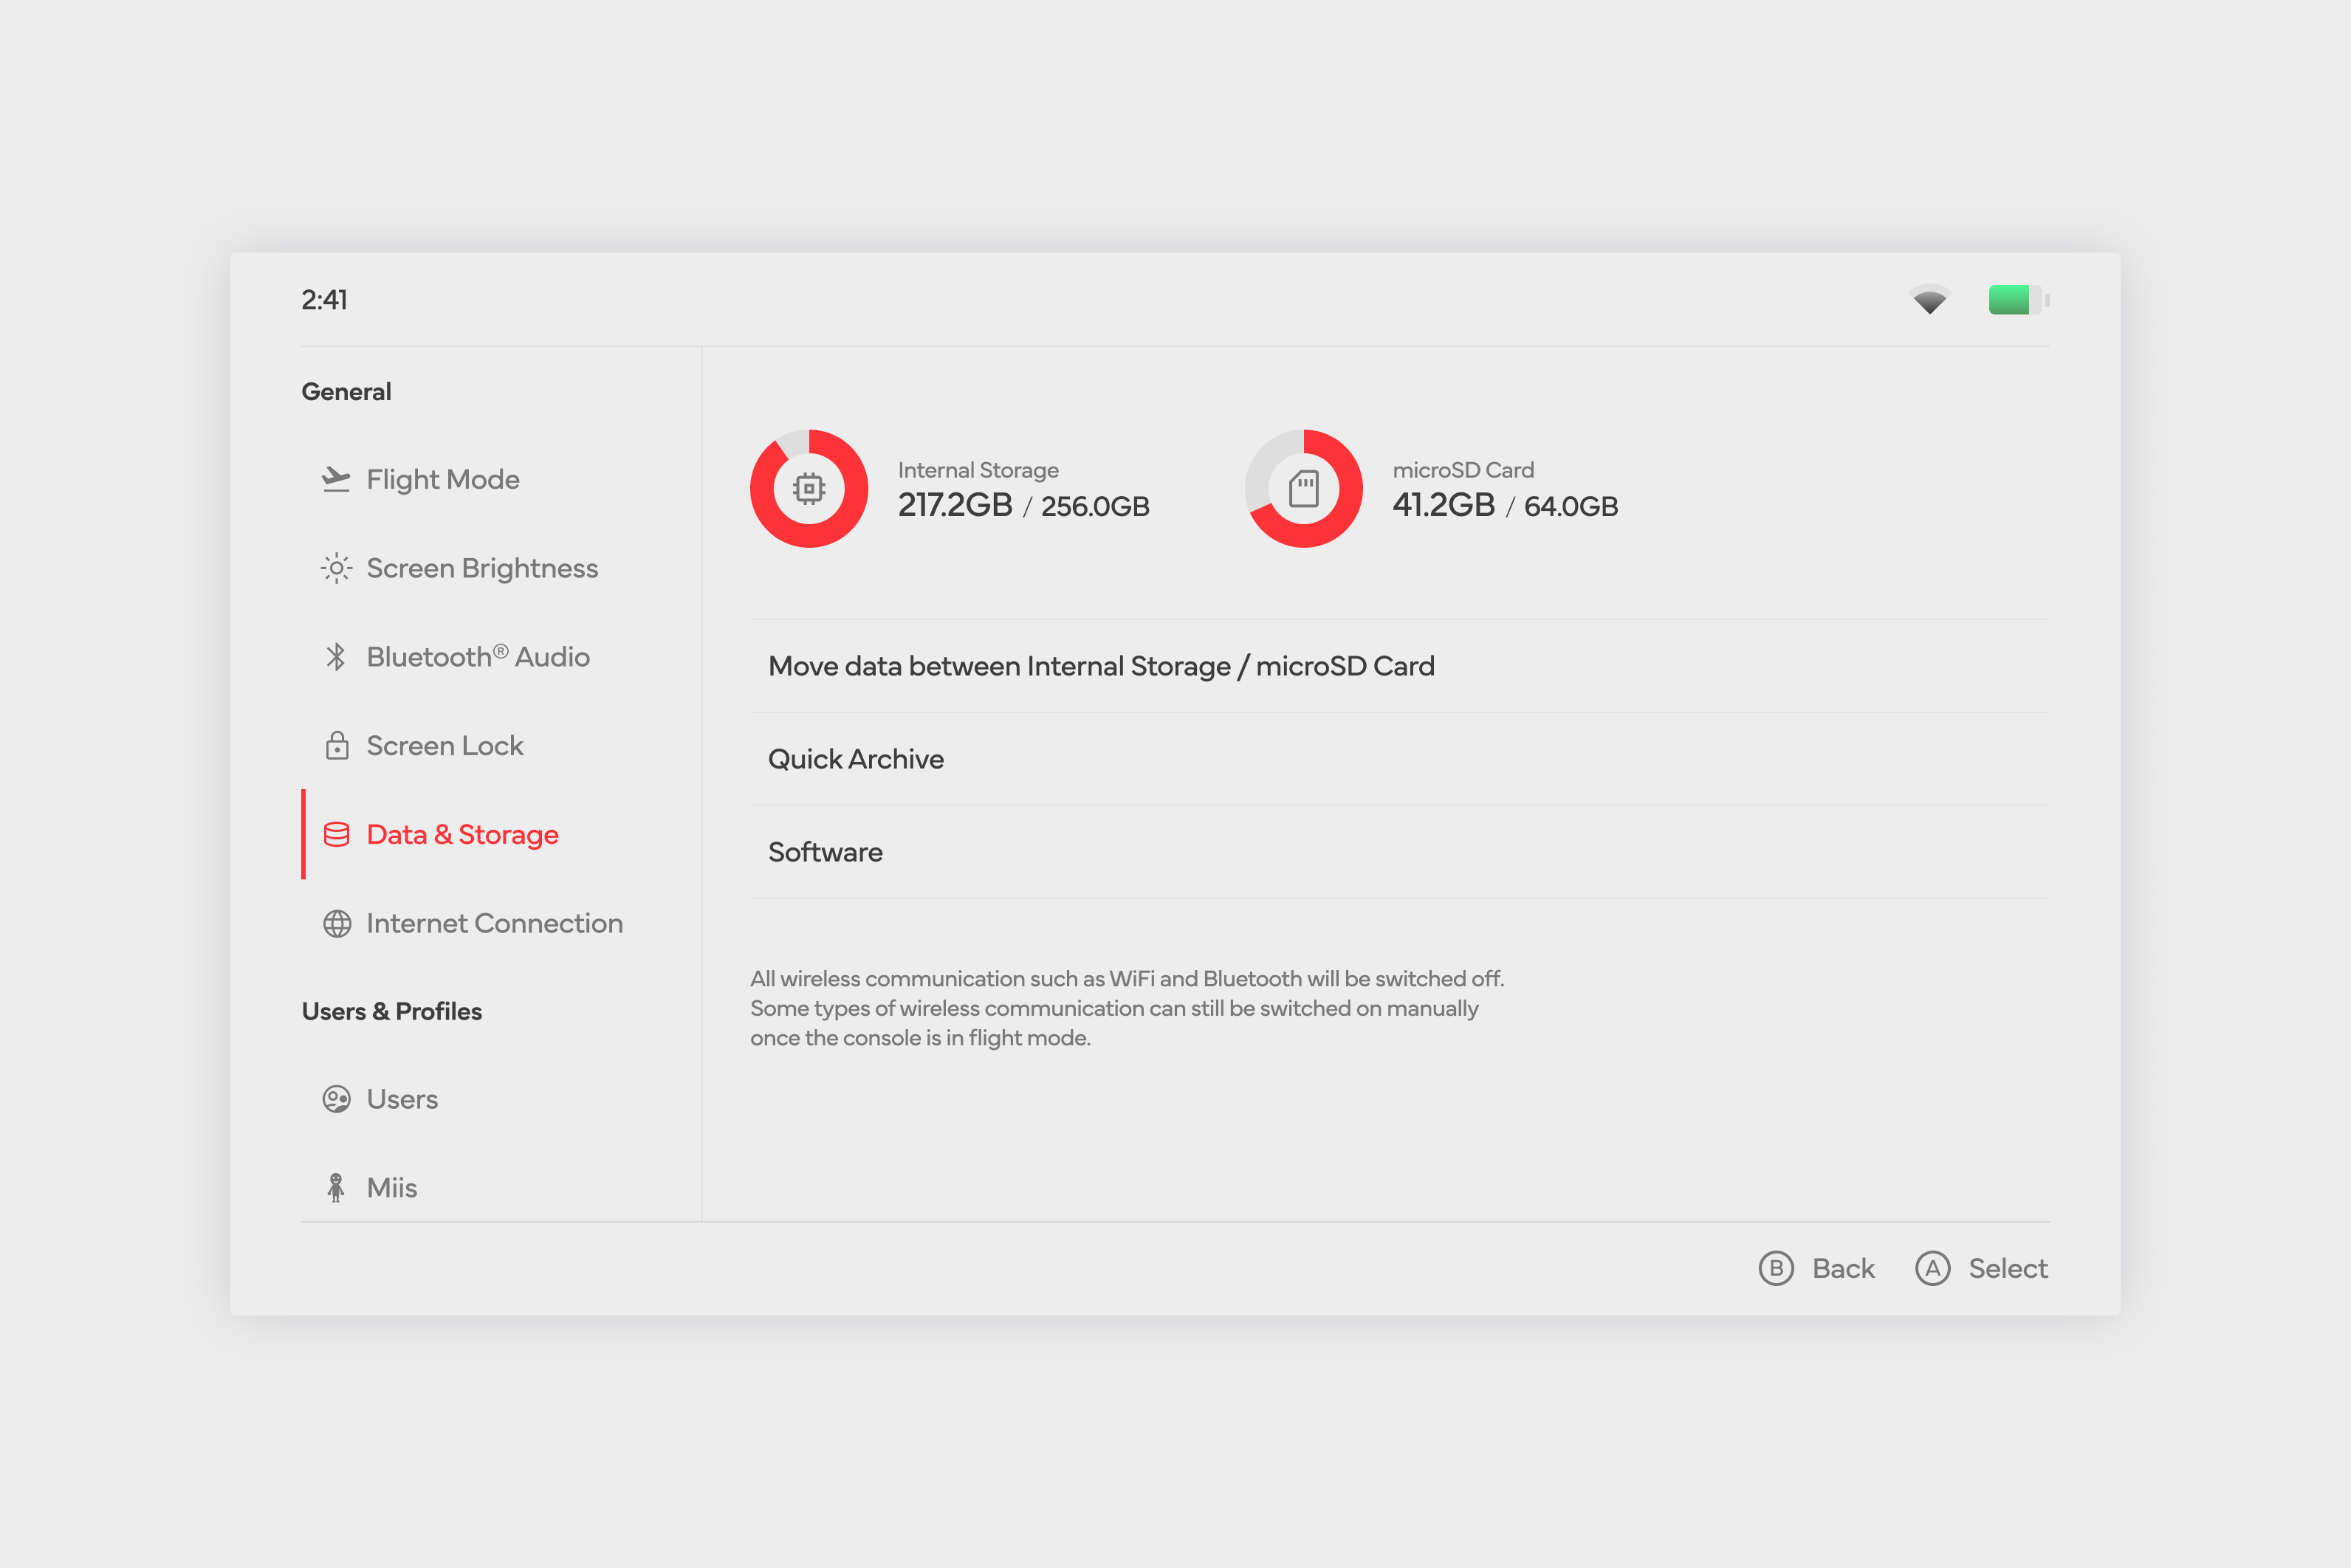Click the Screen Brightness sun icon
The image size is (2351, 1568).
(336, 569)
